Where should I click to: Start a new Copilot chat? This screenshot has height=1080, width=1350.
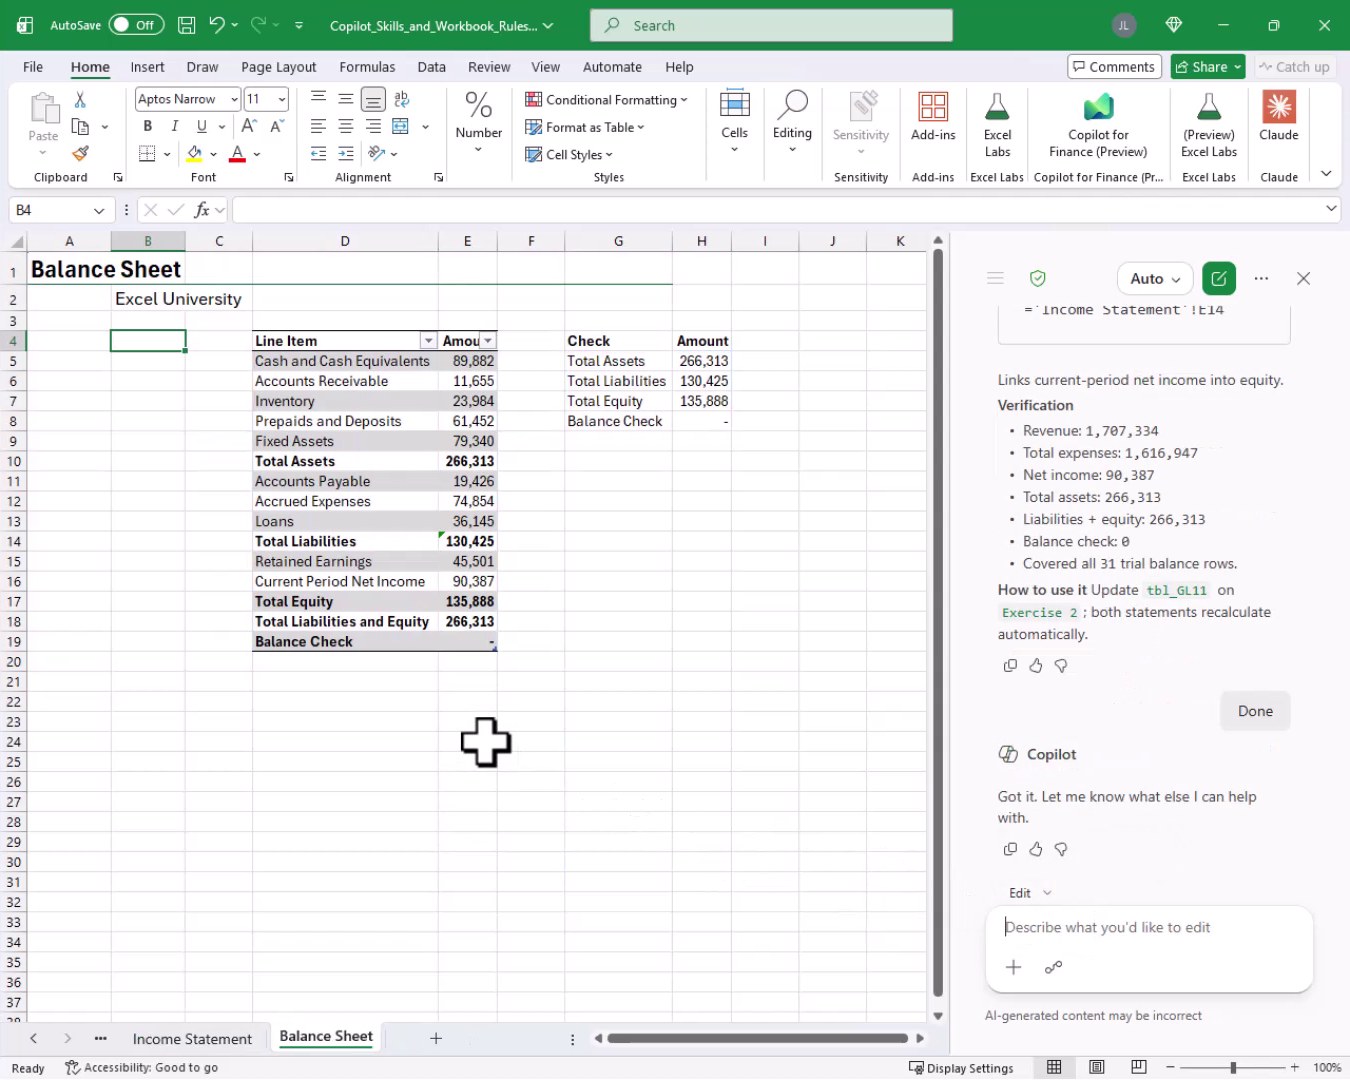(1219, 279)
